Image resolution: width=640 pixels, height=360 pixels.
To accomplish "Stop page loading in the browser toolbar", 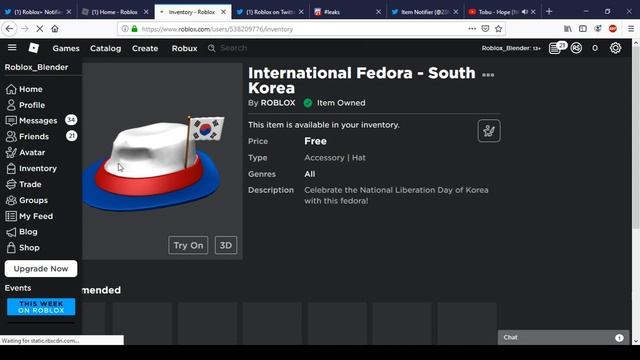I will [x=40, y=29].
